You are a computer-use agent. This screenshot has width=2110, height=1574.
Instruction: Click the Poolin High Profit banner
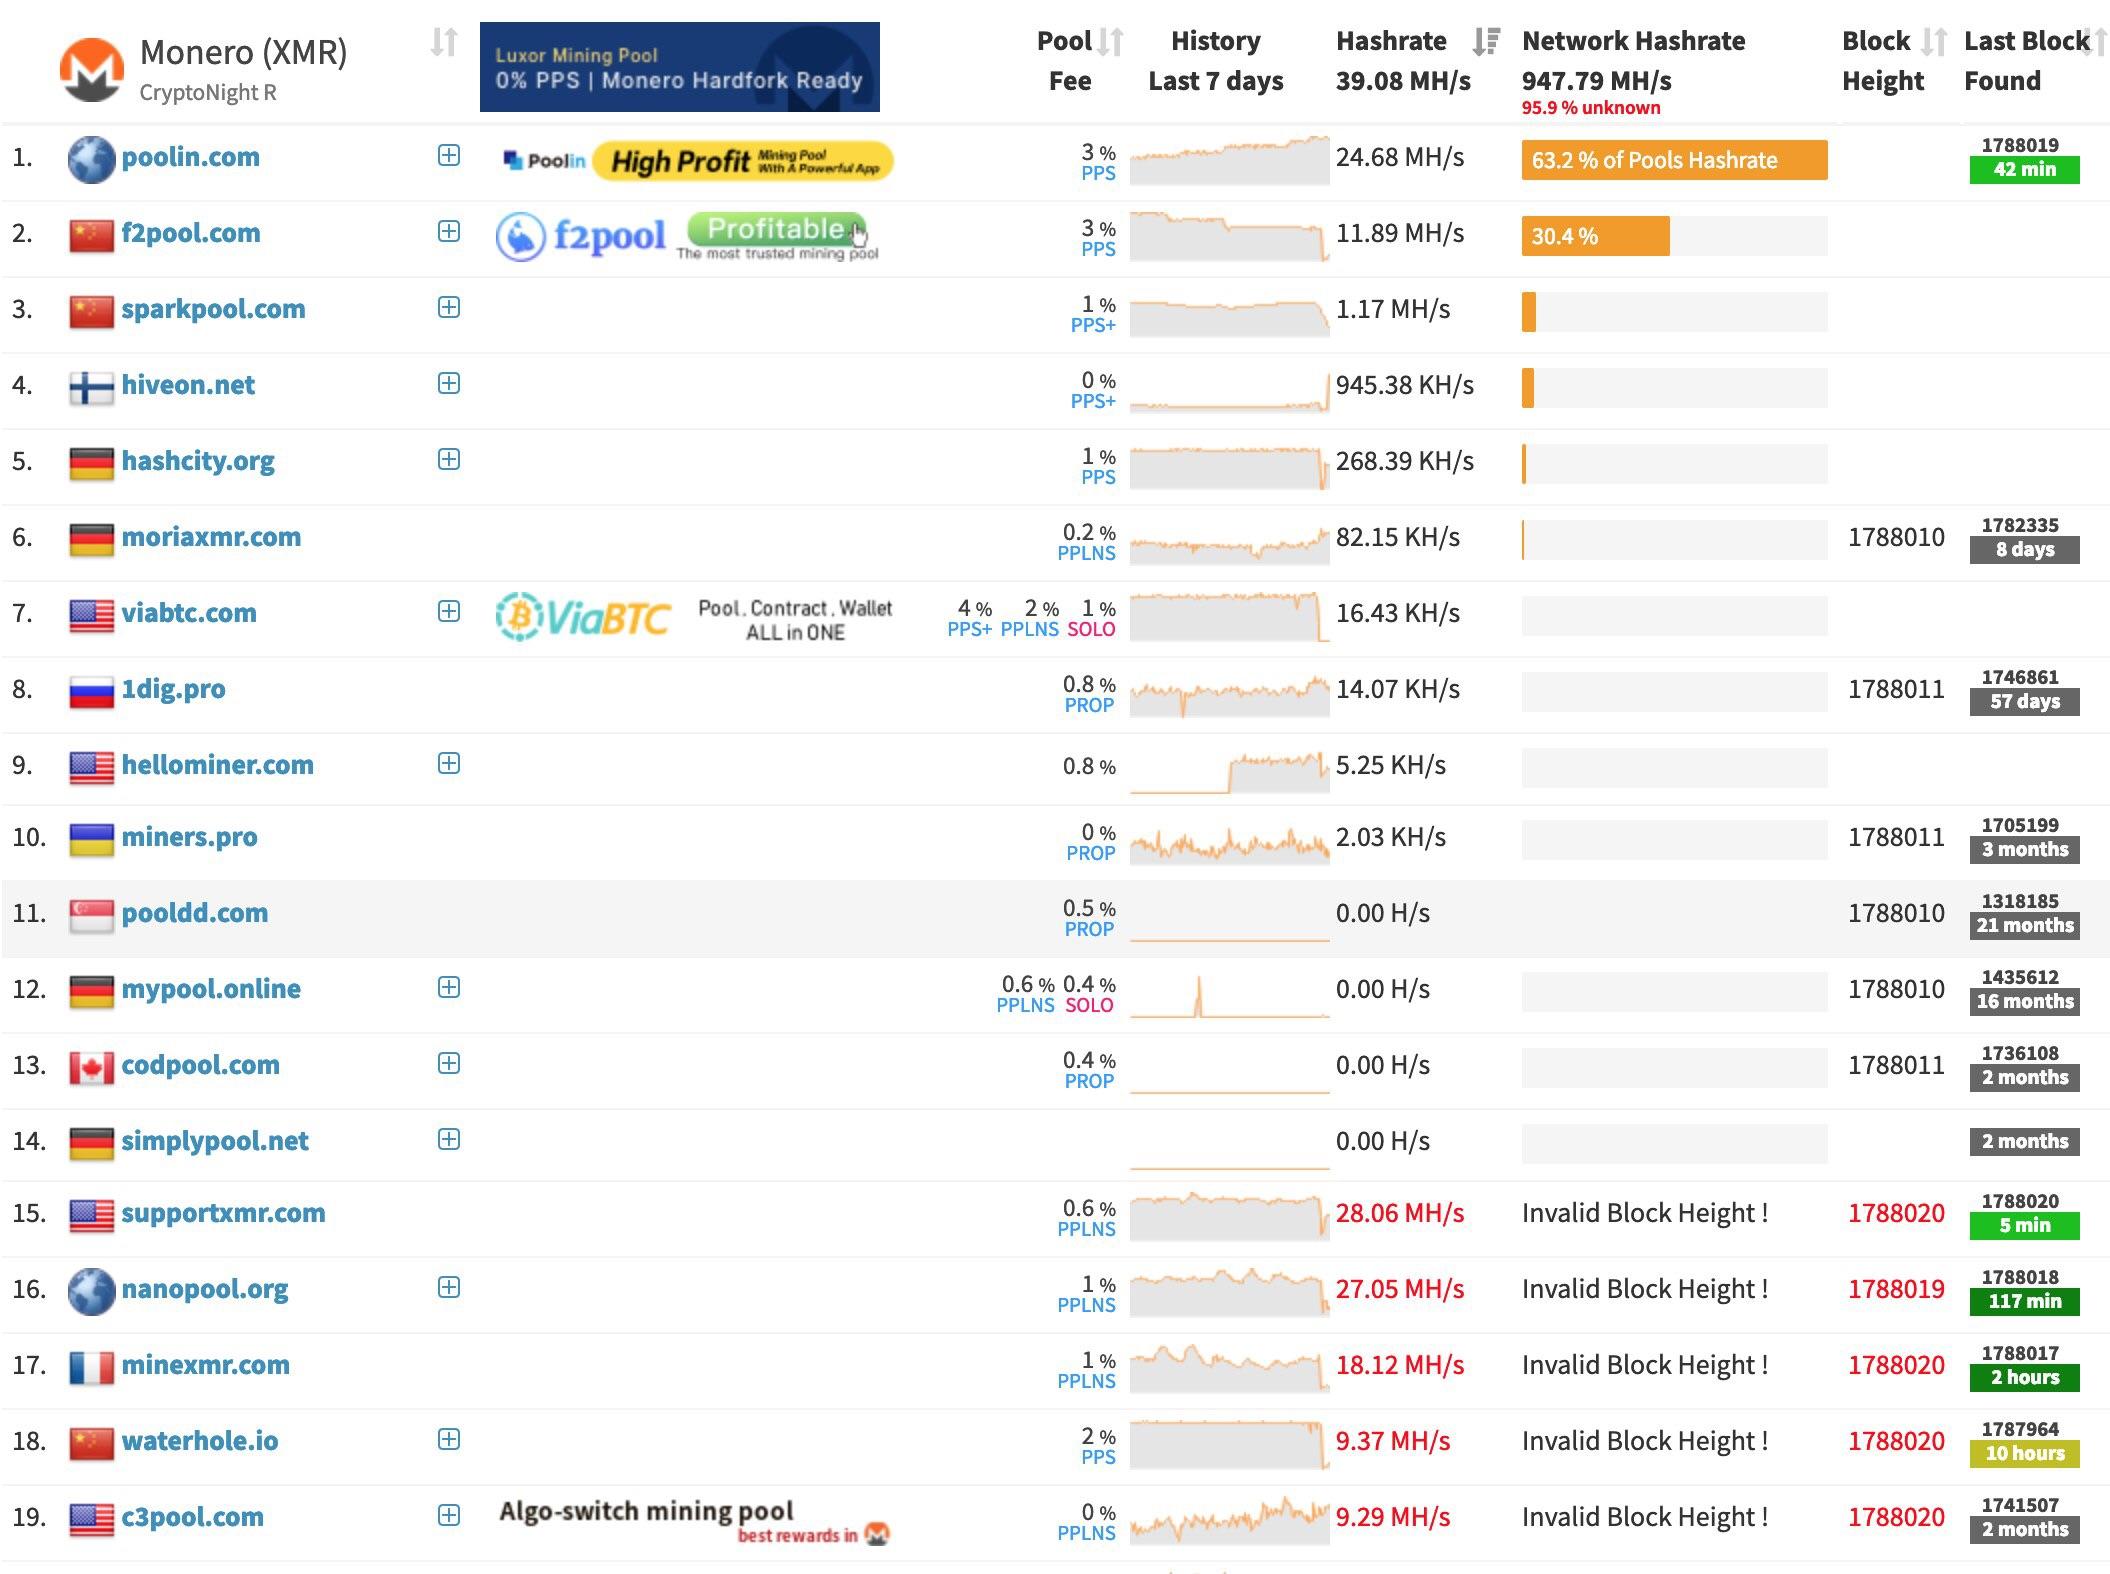pyautogui.click(x=697, y=161)
